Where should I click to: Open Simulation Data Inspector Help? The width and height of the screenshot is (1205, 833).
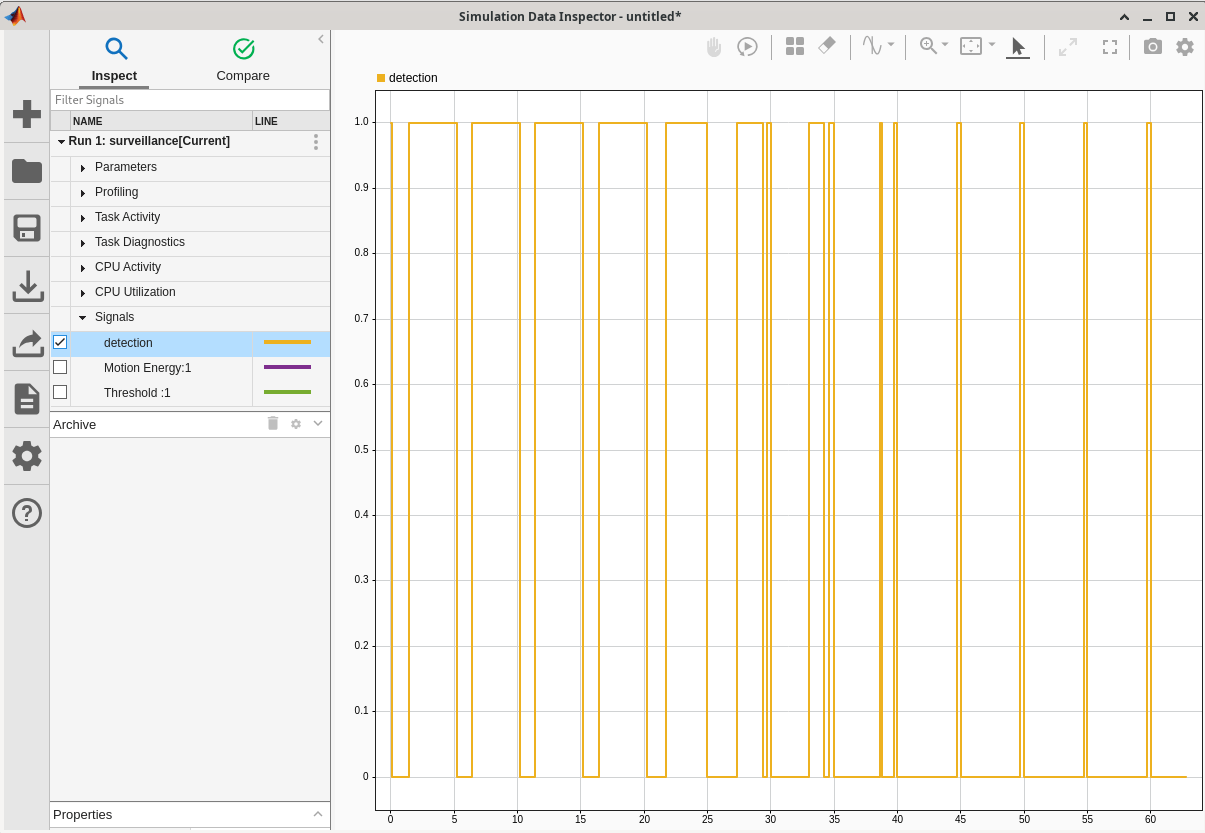26,513
